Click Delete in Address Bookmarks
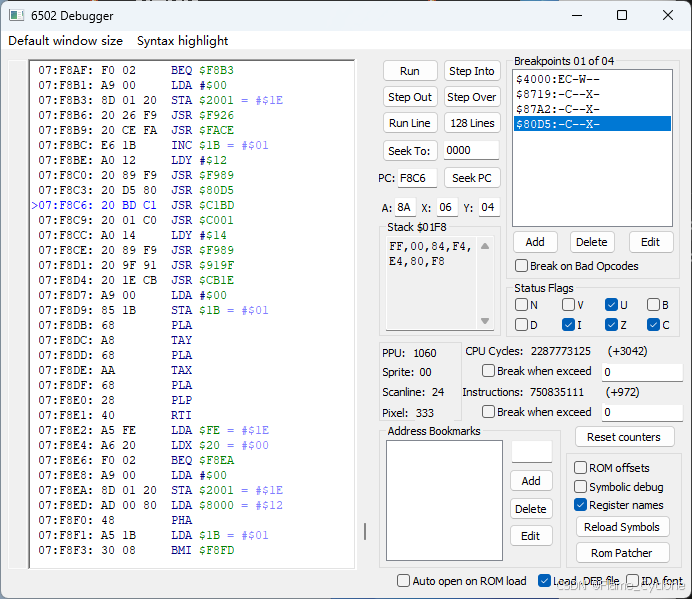Image resolution: width=692 pixels, height=599 pixels. [531, 509]
